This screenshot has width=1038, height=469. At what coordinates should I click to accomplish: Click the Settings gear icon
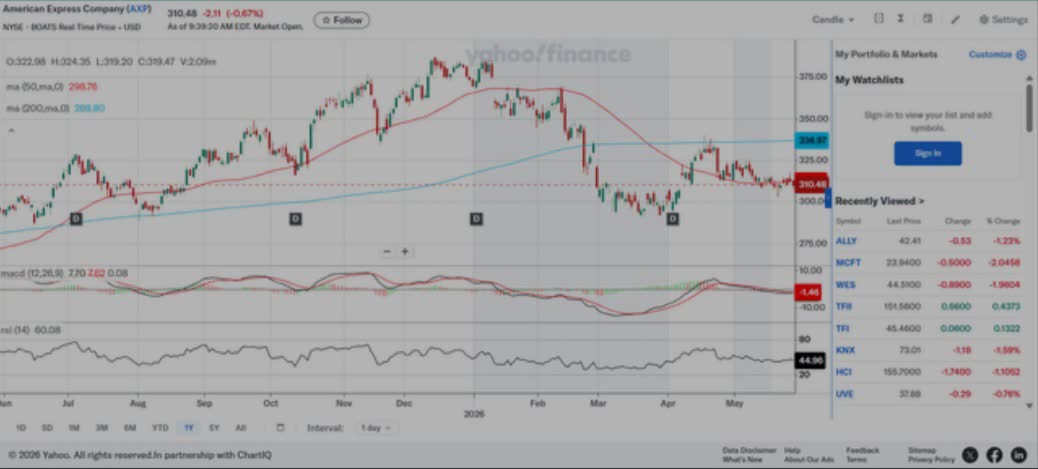tap(984, 20)
